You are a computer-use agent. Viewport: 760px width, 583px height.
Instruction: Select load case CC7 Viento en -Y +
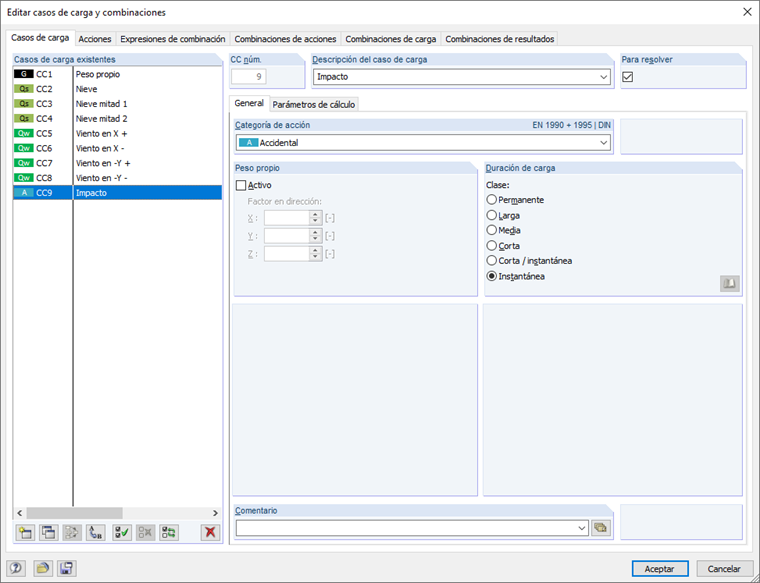pos(117,163)
